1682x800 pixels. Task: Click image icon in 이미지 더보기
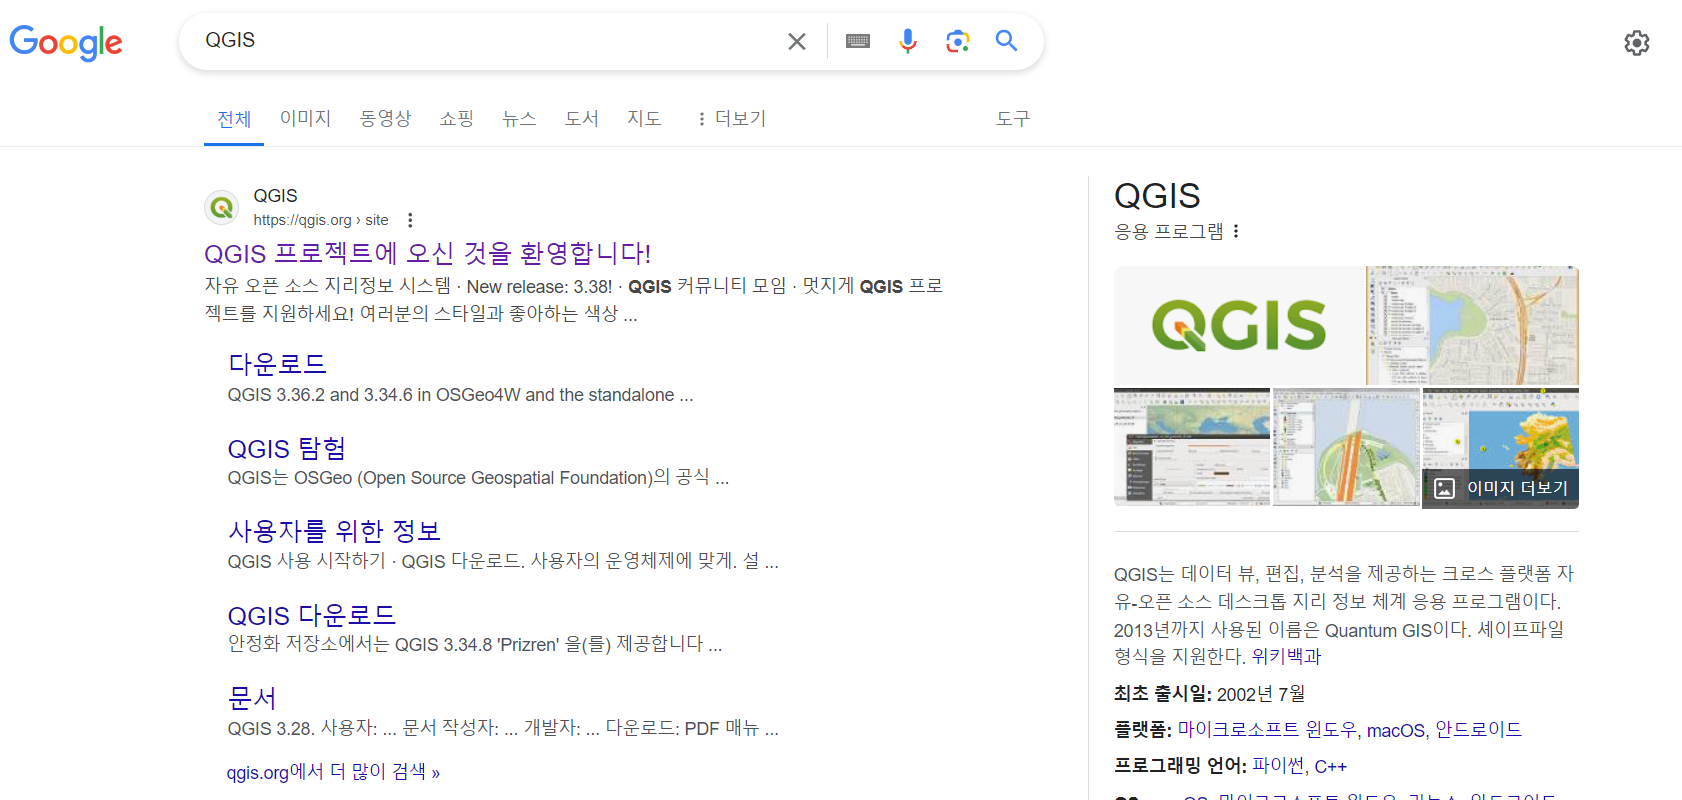click(1444, 488)
